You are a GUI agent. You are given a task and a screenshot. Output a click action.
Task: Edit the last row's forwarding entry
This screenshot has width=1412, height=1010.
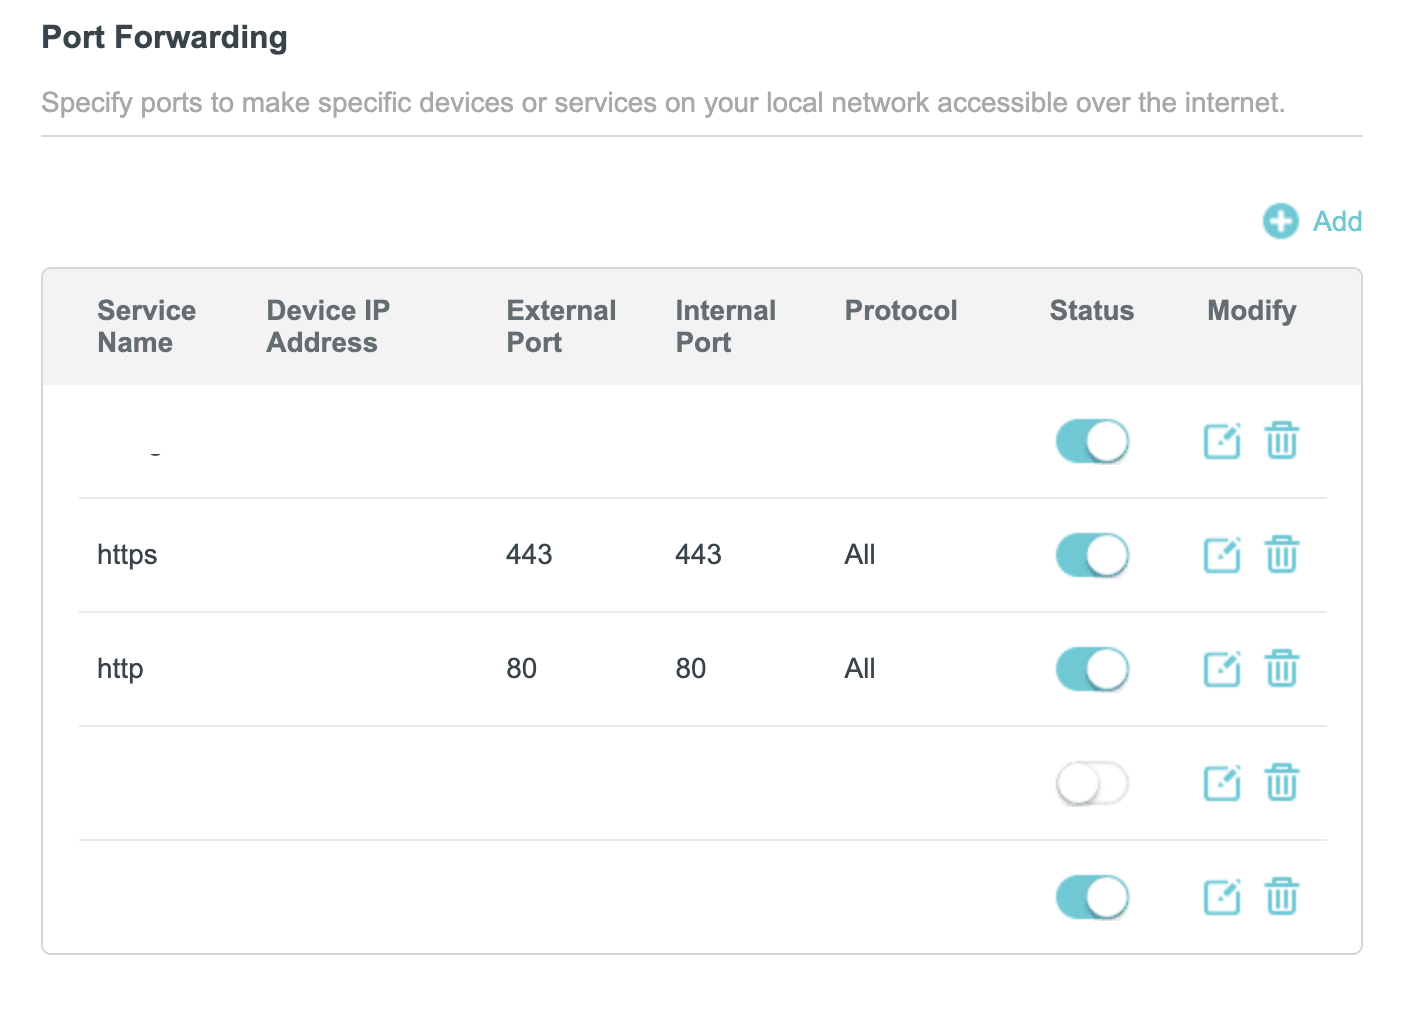click(x=1221, y=897)
